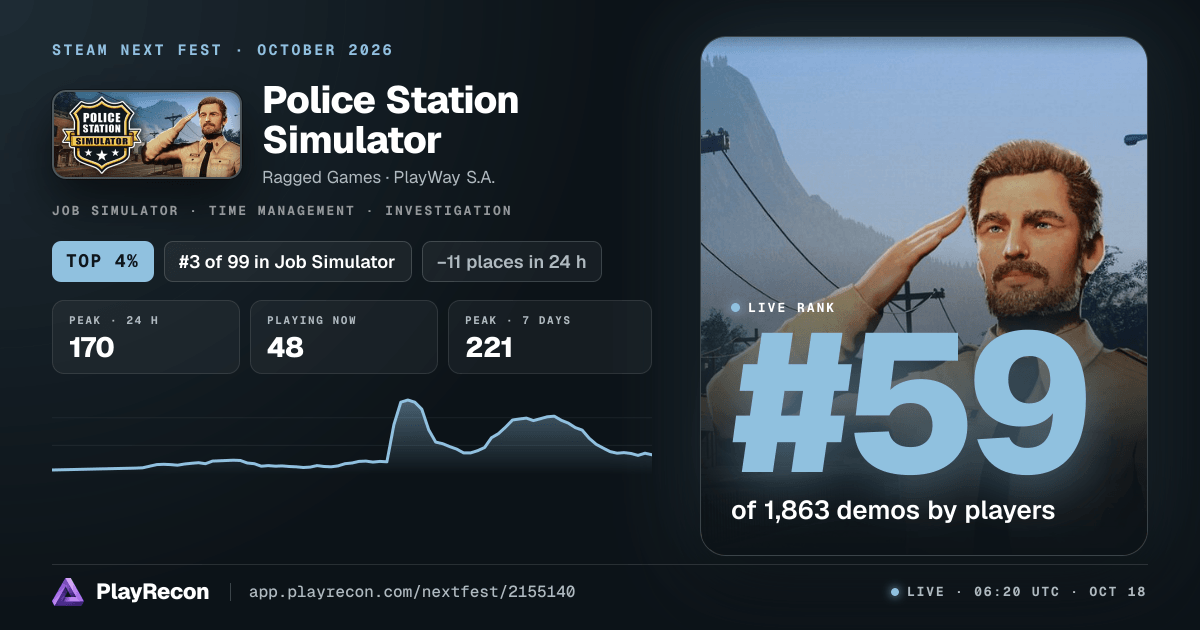Select the PLAYING NOW stat card
Screen dimensions: 1200x630
tap(344, 337)
